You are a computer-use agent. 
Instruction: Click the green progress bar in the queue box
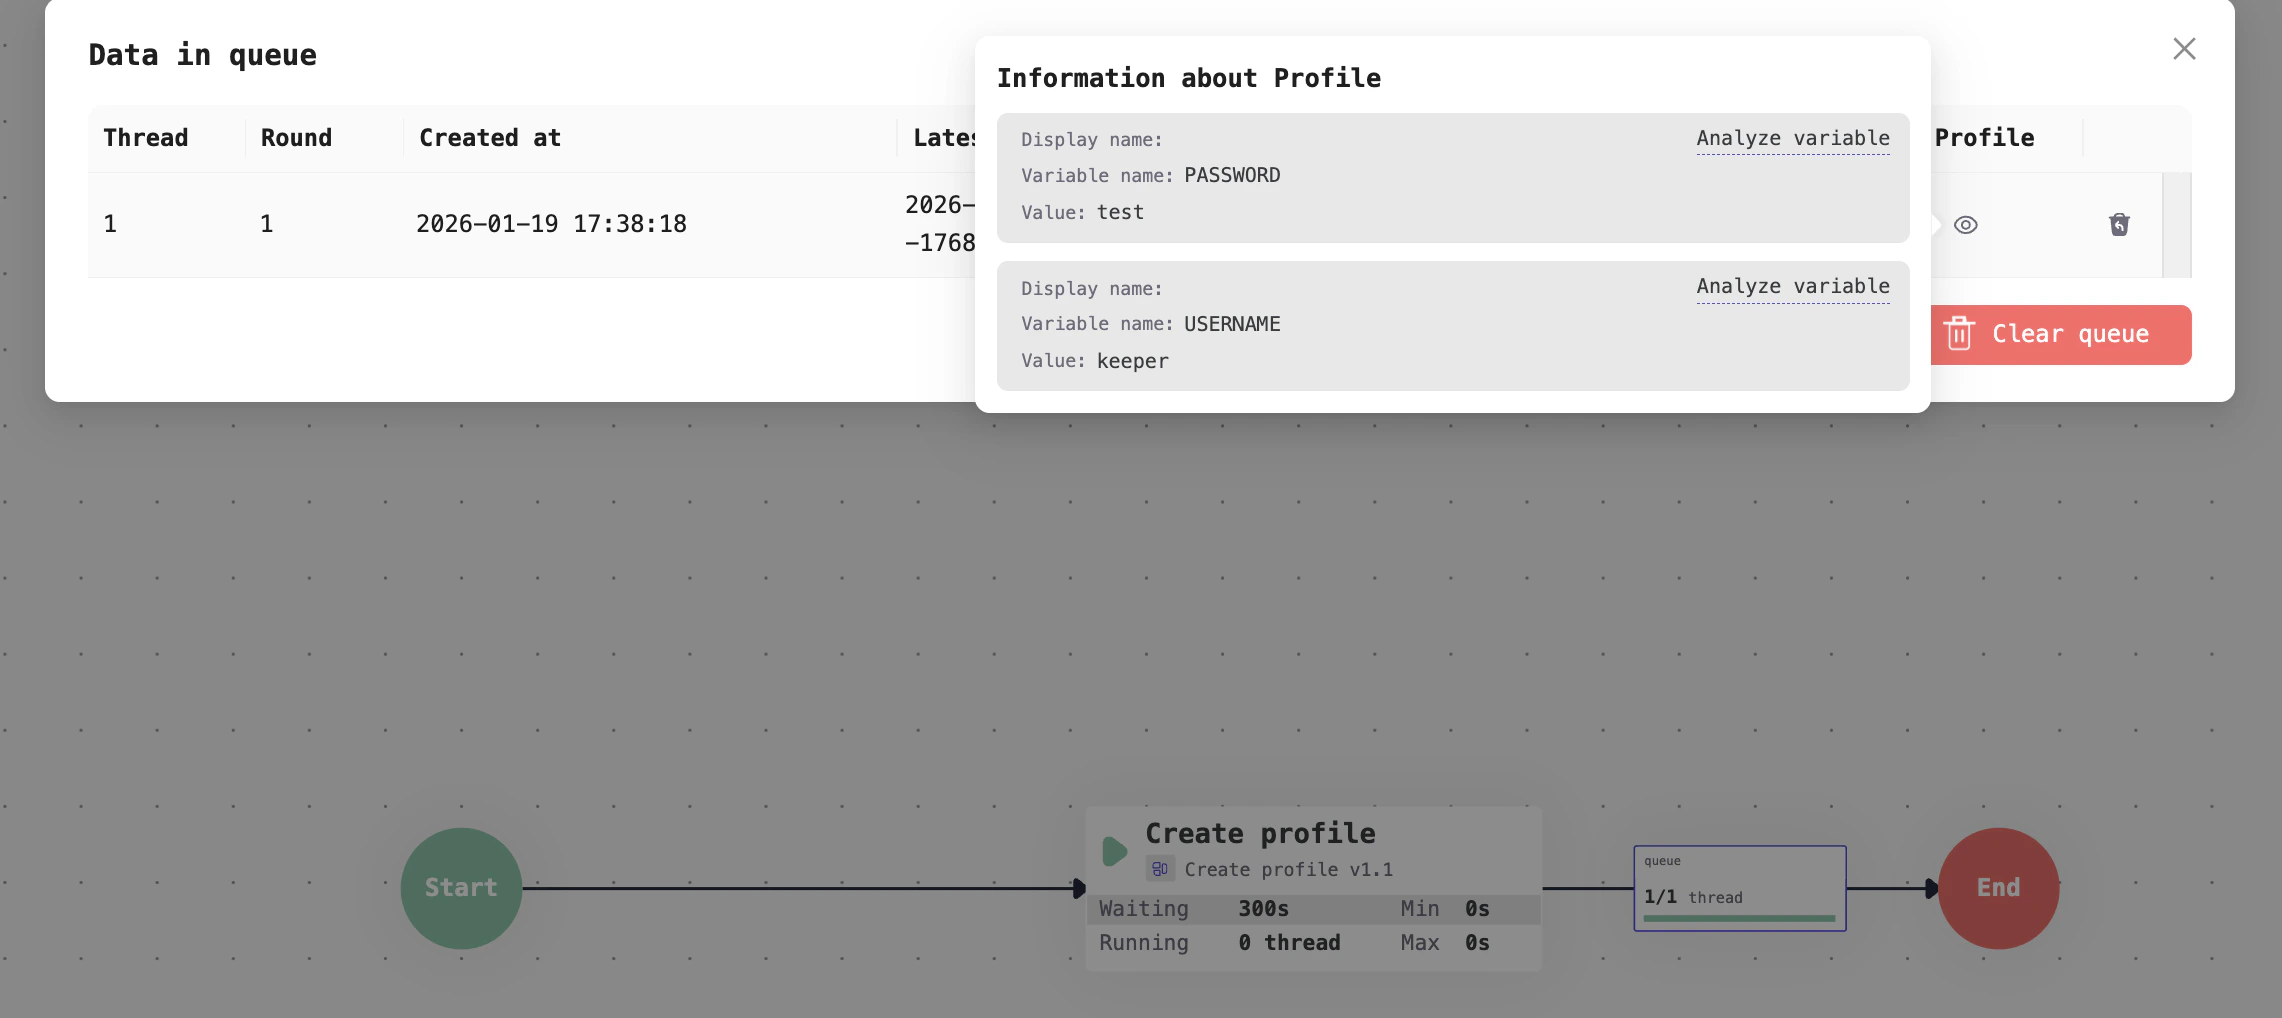tap(1740, 916)
